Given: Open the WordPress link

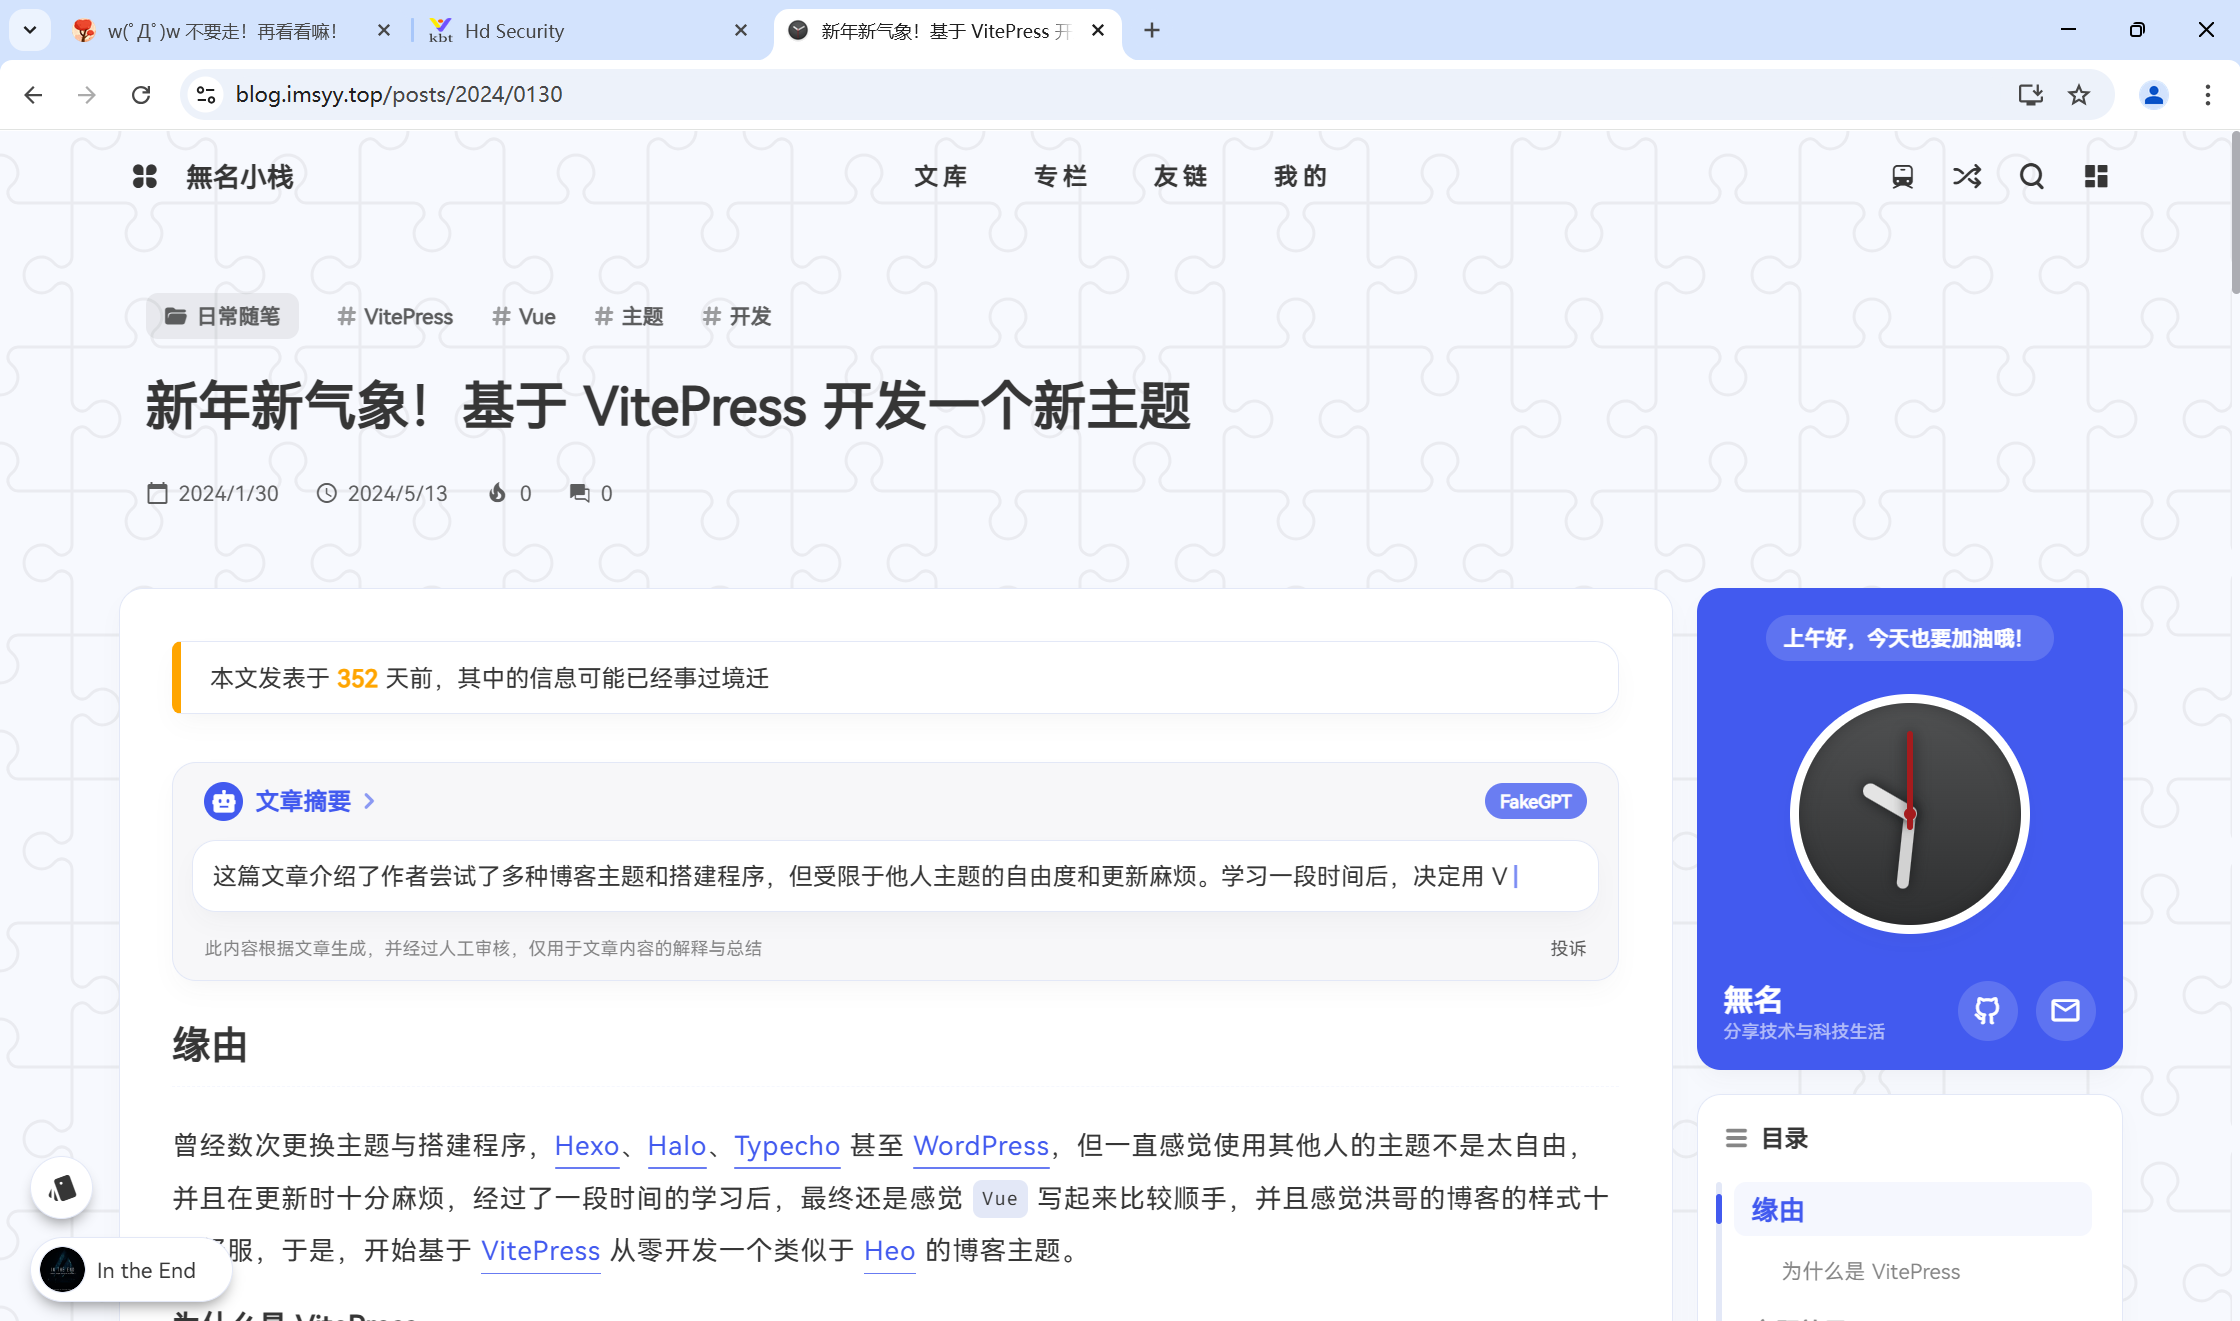Looking at the screenshot, I should click(x=981, y=1146).
